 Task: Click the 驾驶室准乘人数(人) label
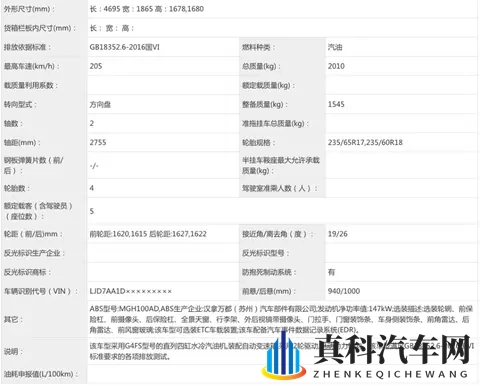click(279, 188)
